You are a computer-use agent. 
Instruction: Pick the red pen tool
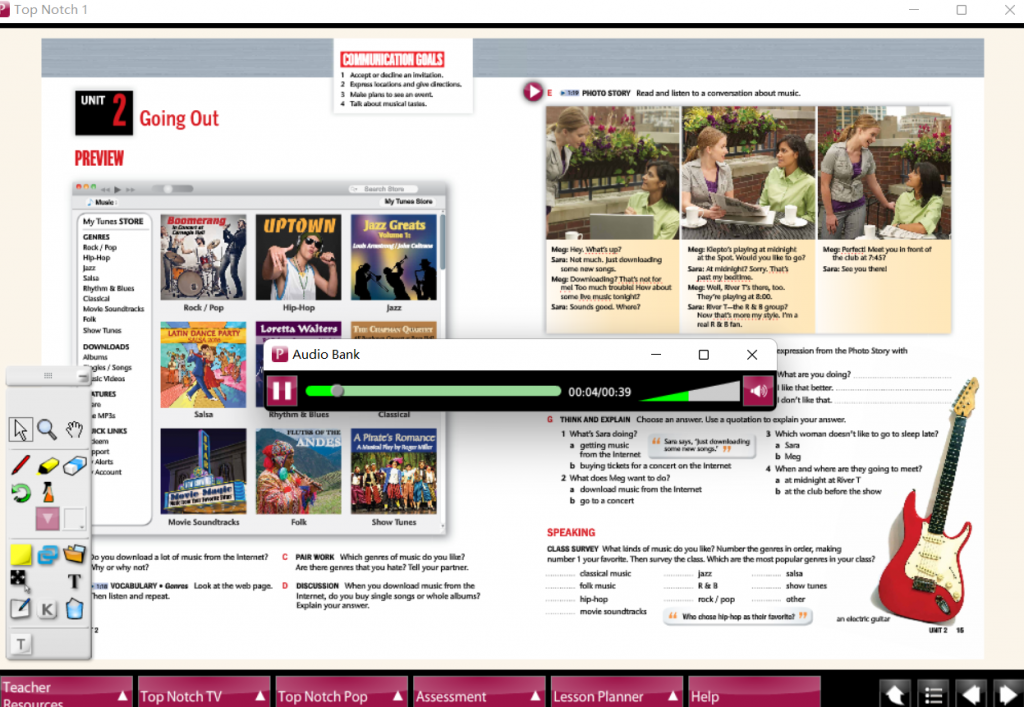[20, 466]
